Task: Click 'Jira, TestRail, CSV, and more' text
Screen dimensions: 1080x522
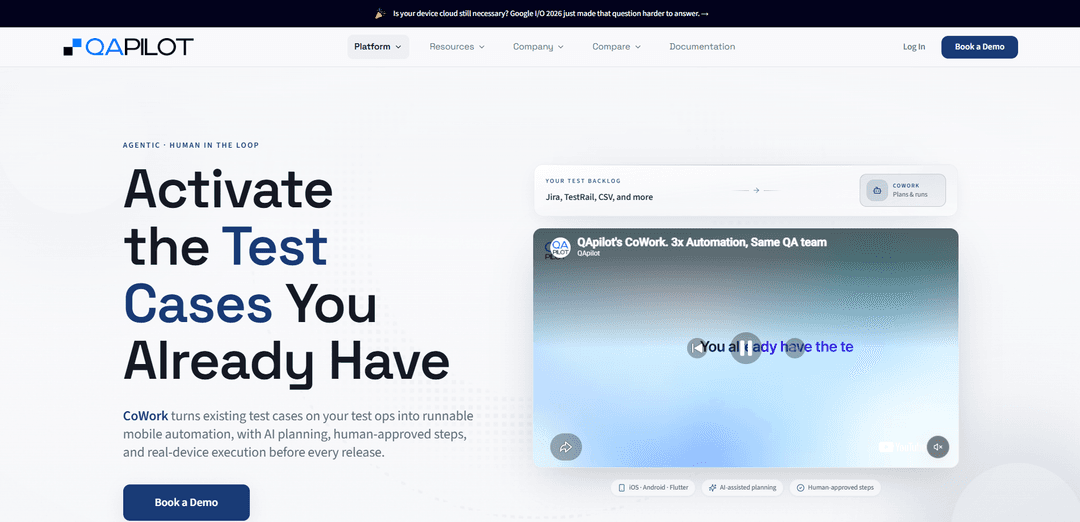Action: [x=599, y=197]
